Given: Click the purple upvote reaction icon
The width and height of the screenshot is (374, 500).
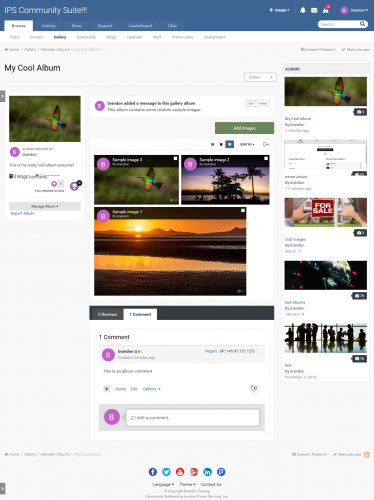Looking at the screenshot, I should coord(54,184).
